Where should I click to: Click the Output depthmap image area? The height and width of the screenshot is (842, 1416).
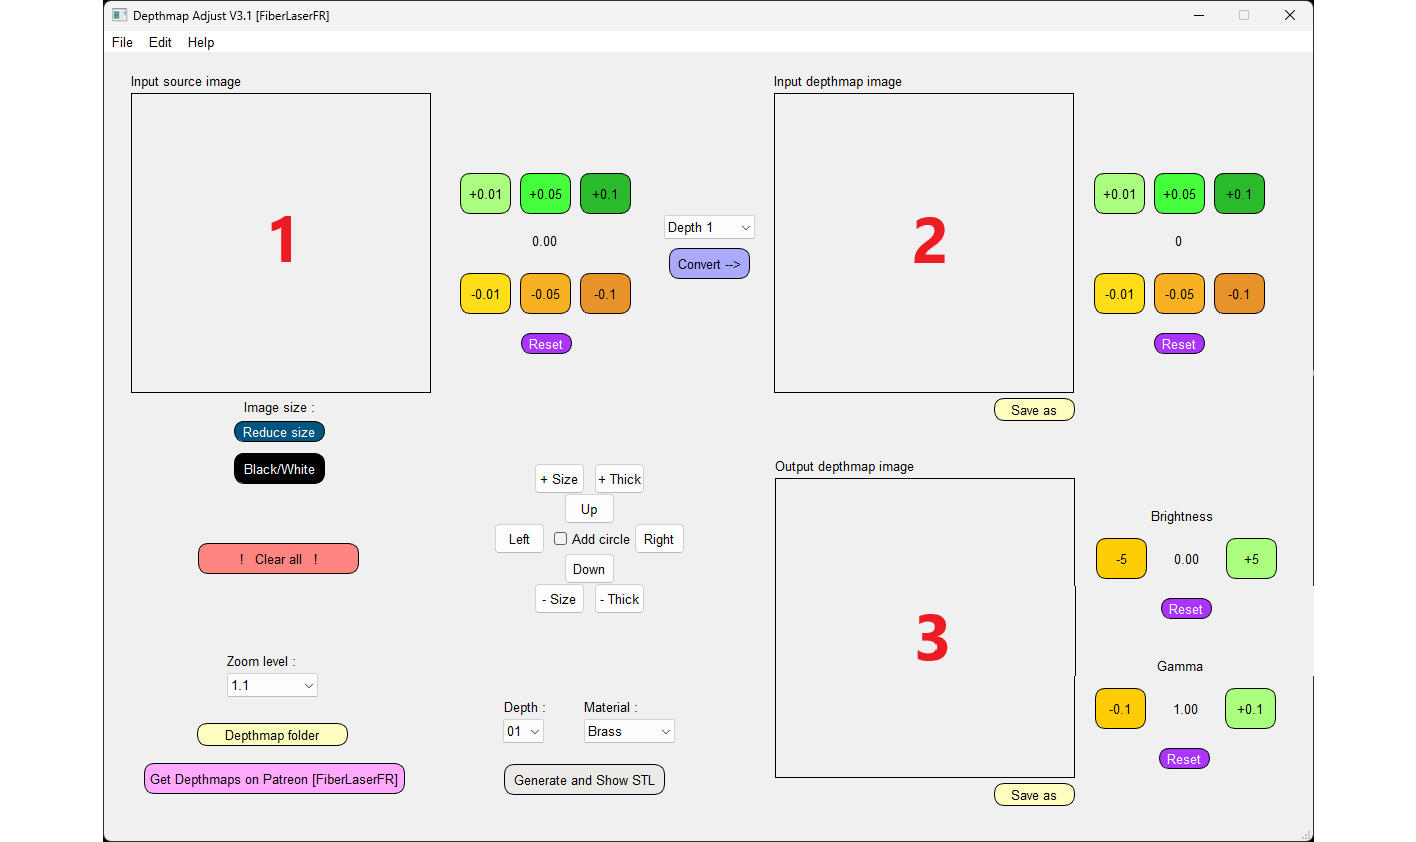pyautogui.click(x=925, y=628)
